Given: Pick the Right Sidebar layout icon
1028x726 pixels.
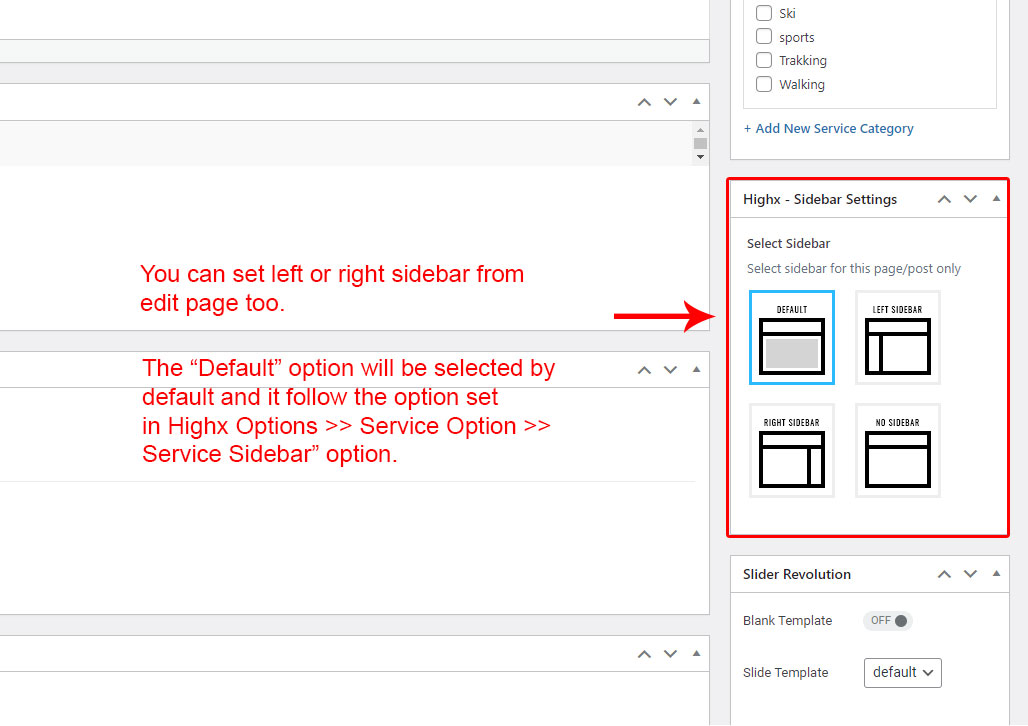Looking at the screenshot, I should 791,450.
